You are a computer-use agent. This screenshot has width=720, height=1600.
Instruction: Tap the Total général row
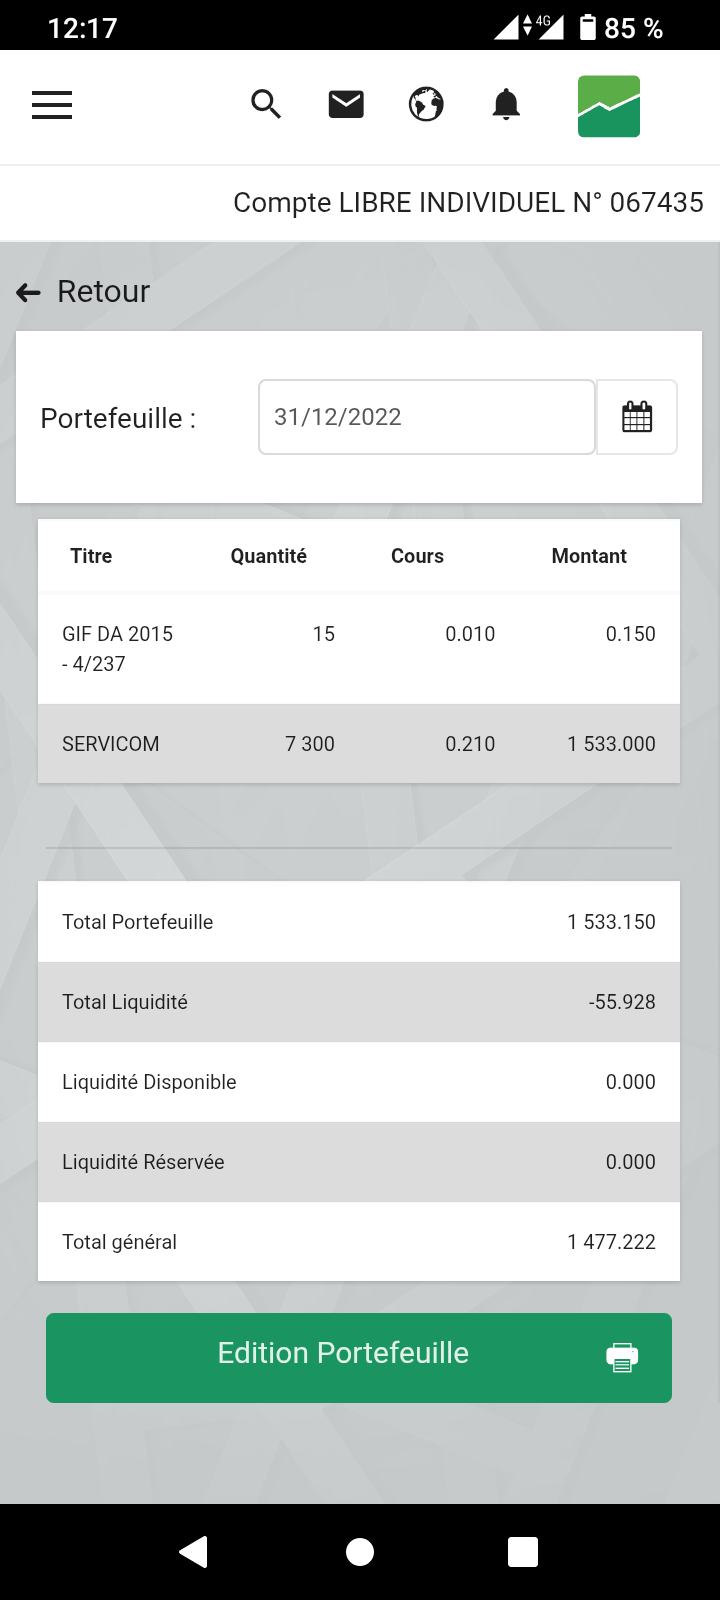pyautogui.click(x=359, y=1242)
